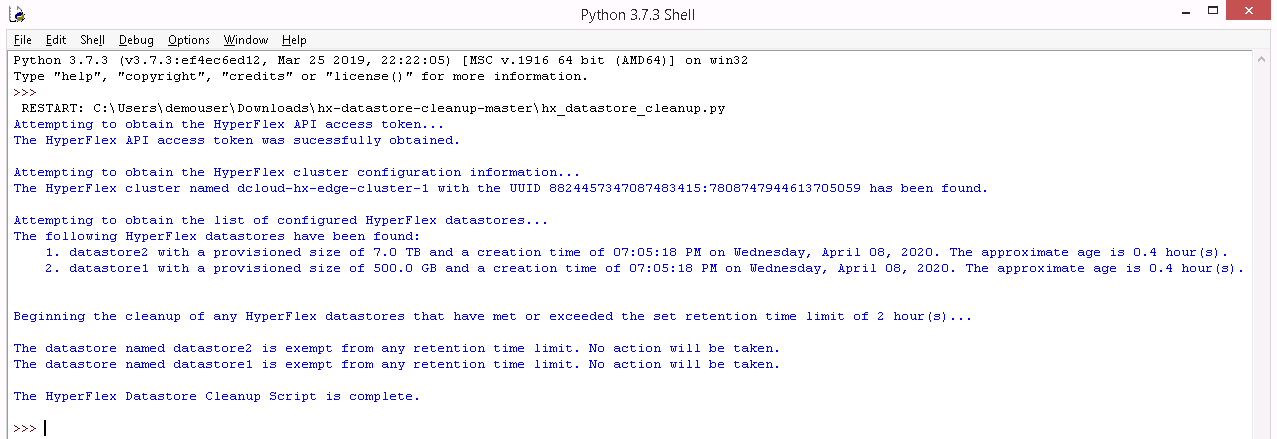Open the Shell menu
The height and width of the screenshot is (439, 1277).
(93, 40)
